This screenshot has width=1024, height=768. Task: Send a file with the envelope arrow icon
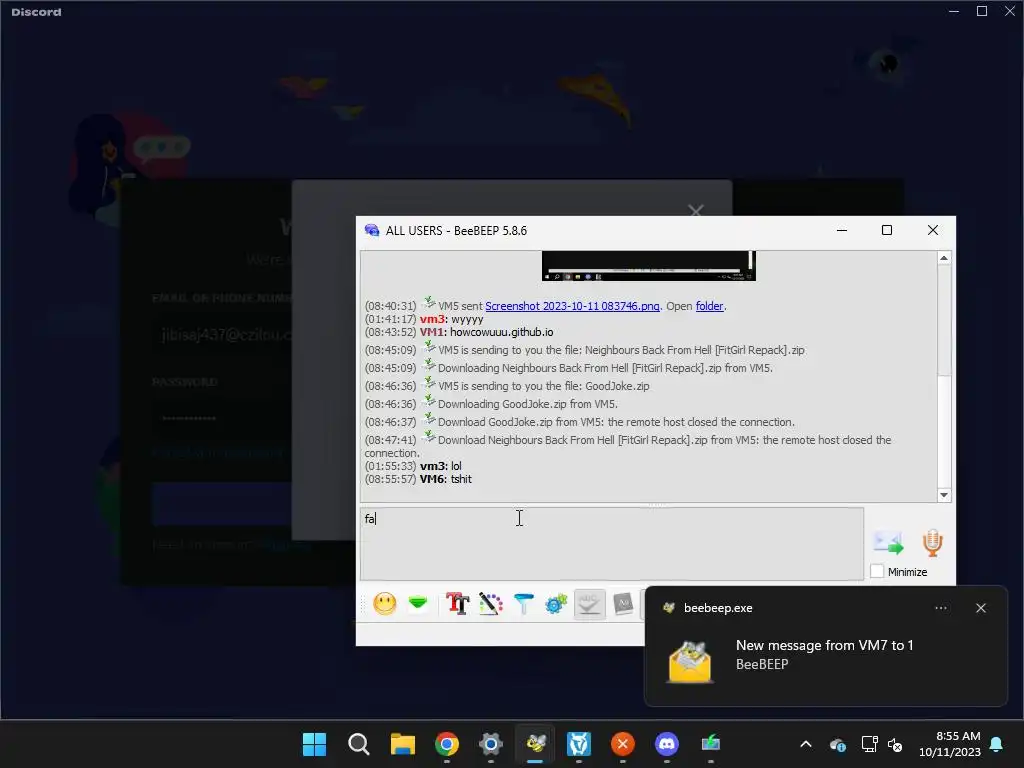coord(888,542)
